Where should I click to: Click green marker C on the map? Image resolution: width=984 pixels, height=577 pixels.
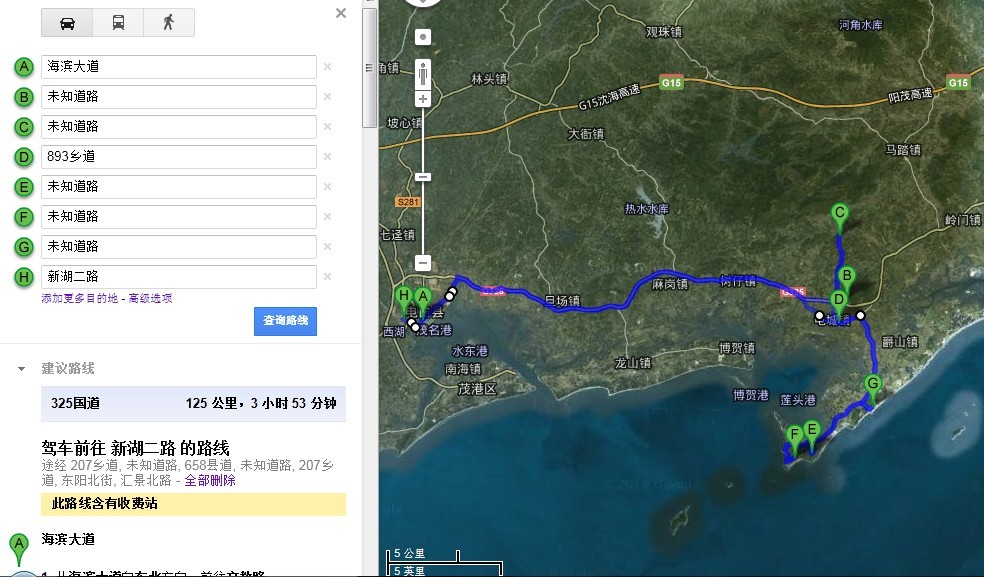(x=840, y=213)
